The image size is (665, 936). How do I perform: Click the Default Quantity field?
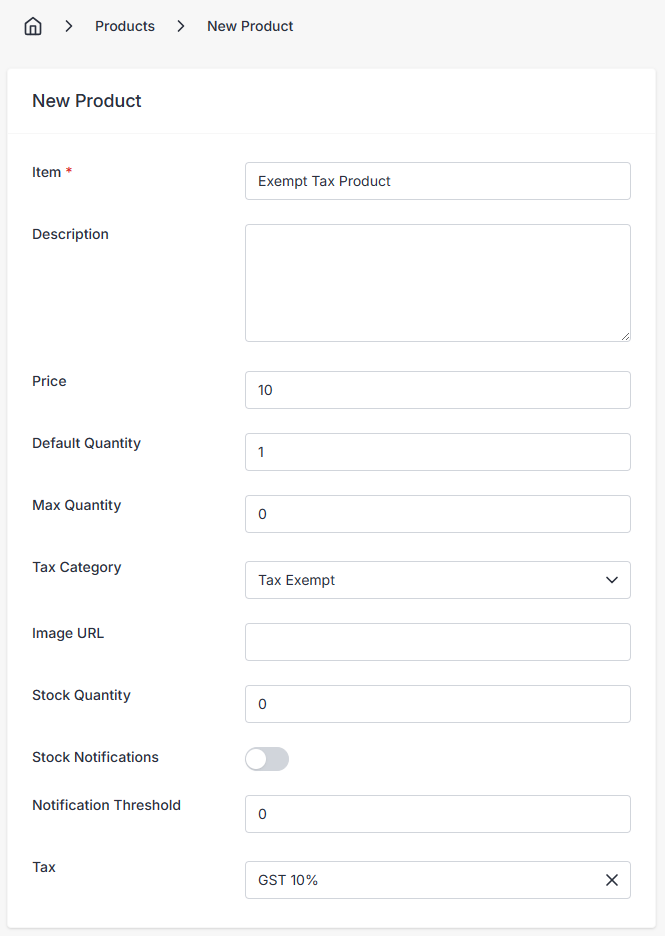437,452
